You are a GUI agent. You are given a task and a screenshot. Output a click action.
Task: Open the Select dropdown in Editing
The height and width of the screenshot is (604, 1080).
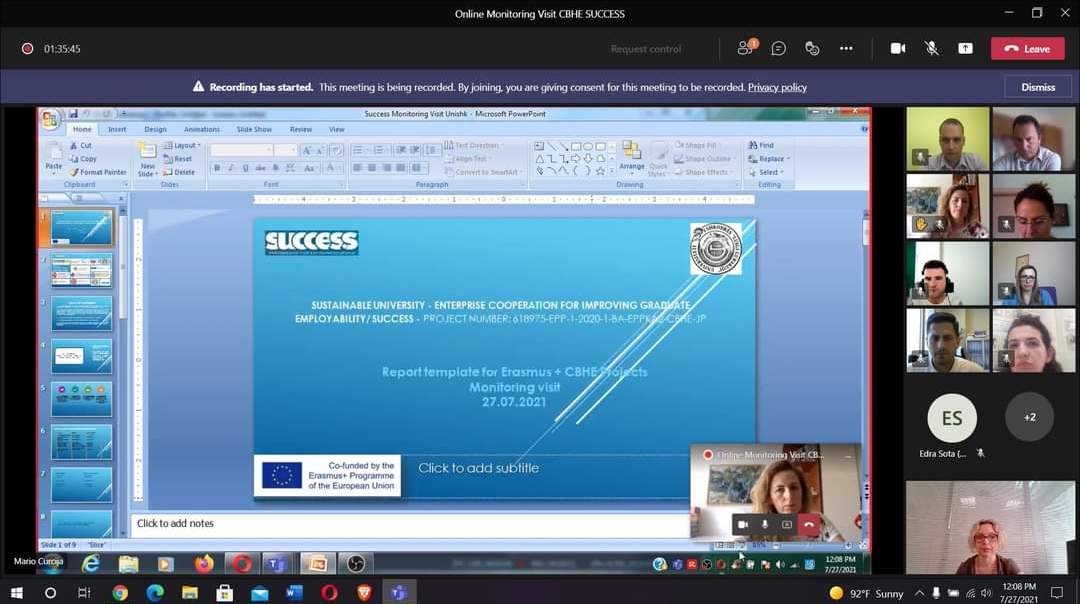767,172
